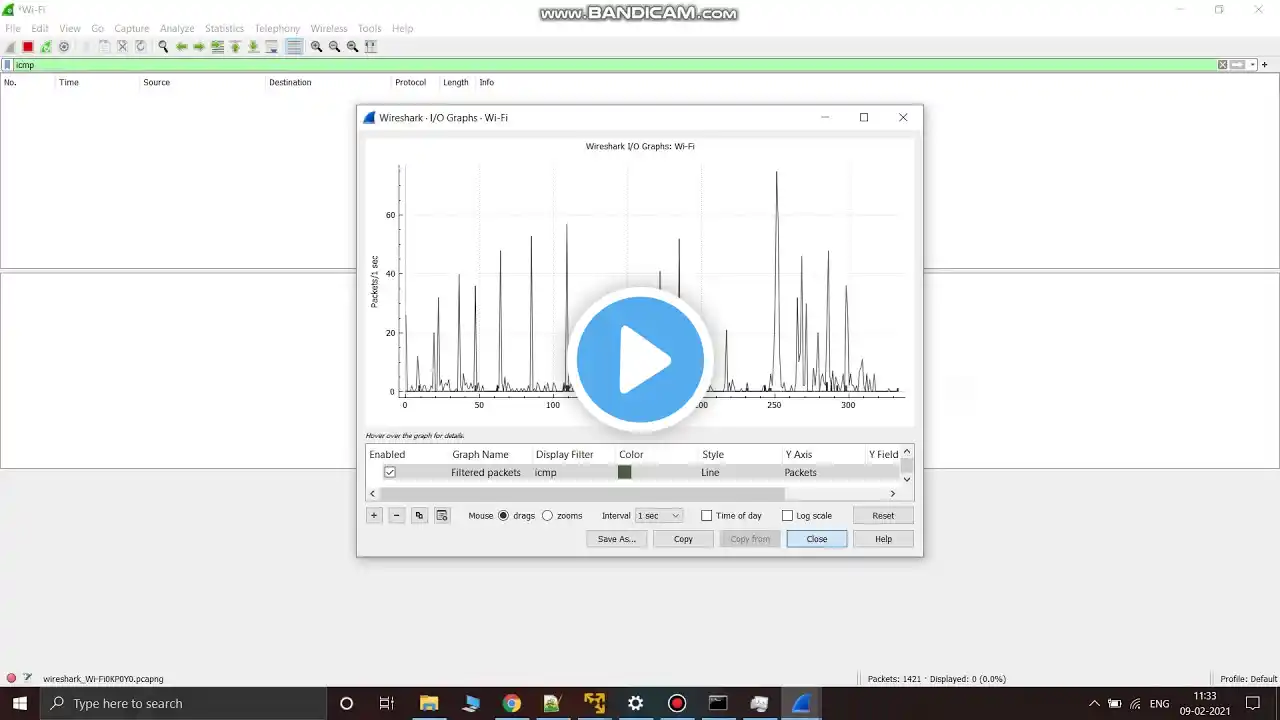Click the Go to specified packet icon

pos(217,47)
